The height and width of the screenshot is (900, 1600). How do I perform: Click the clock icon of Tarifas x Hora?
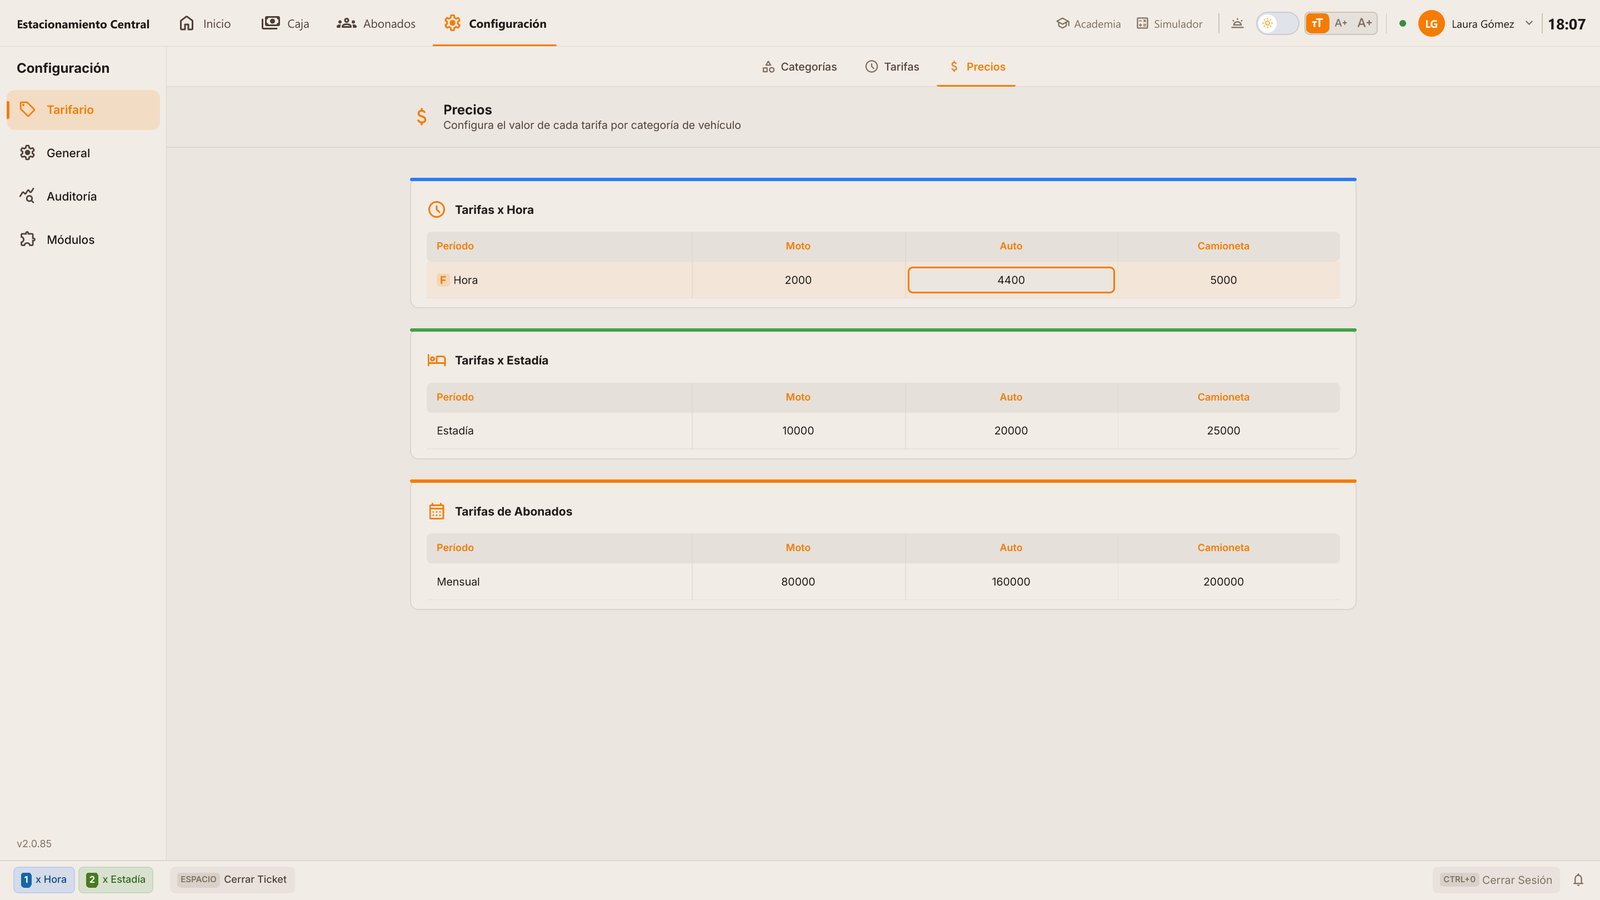(437, 210)
